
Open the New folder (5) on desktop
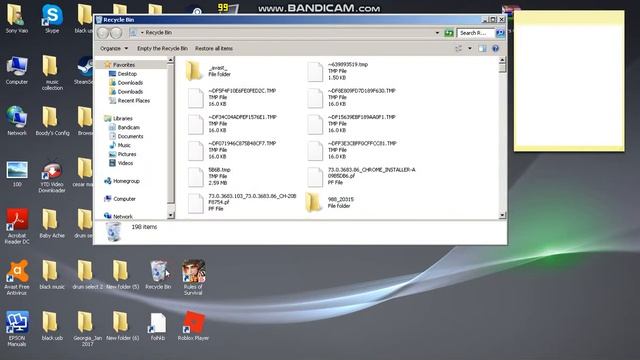(x=122, y=275)
